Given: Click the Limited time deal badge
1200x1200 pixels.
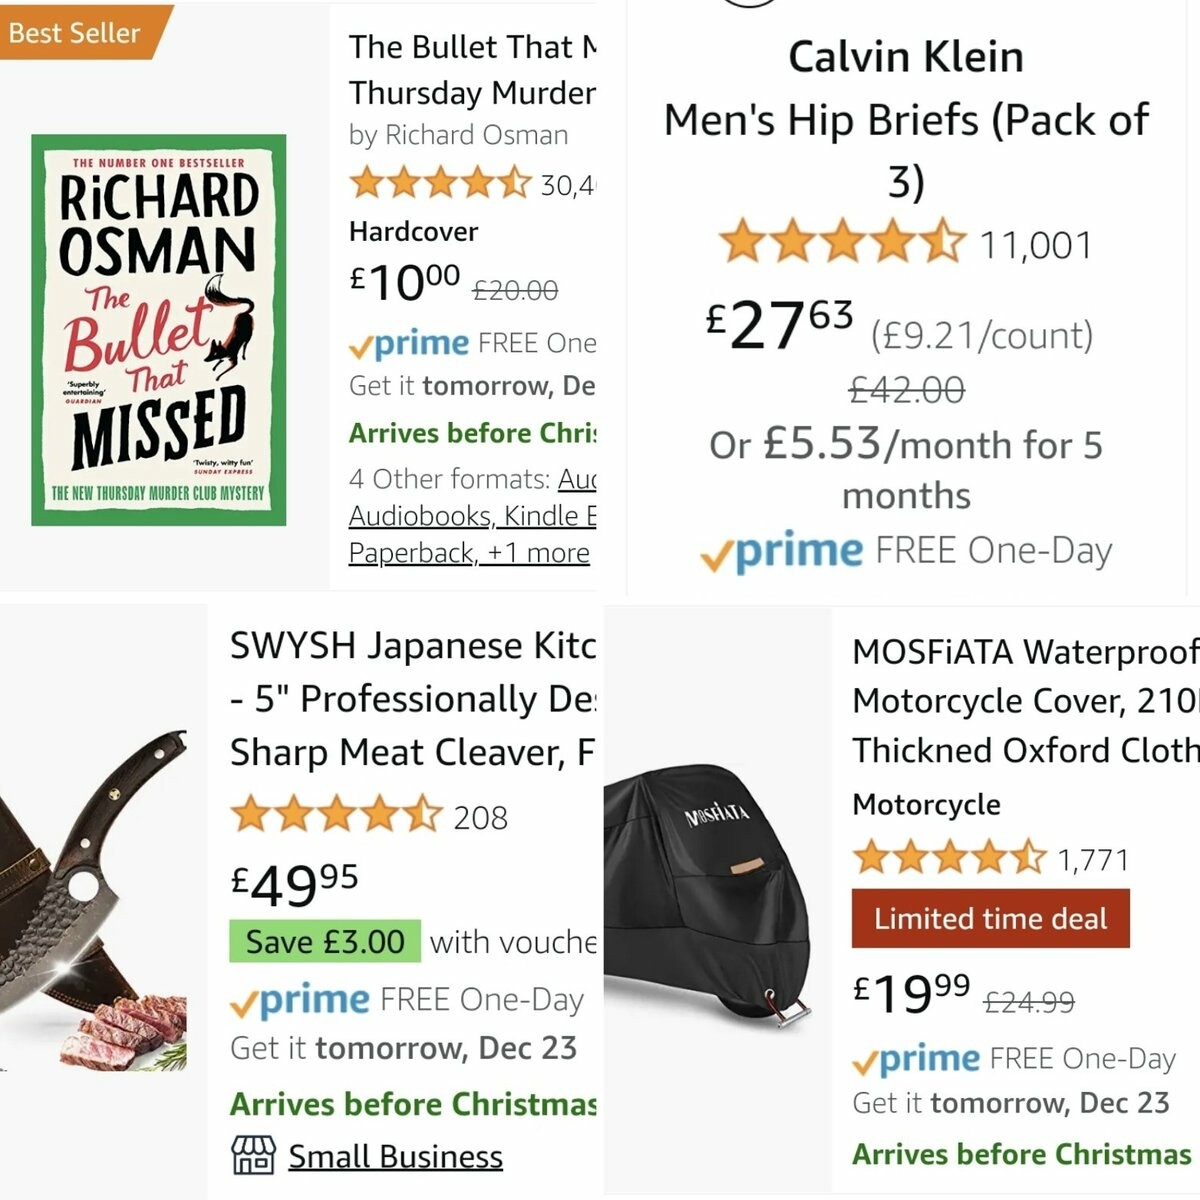Looking at the screenshot, I should click(990, 919).
